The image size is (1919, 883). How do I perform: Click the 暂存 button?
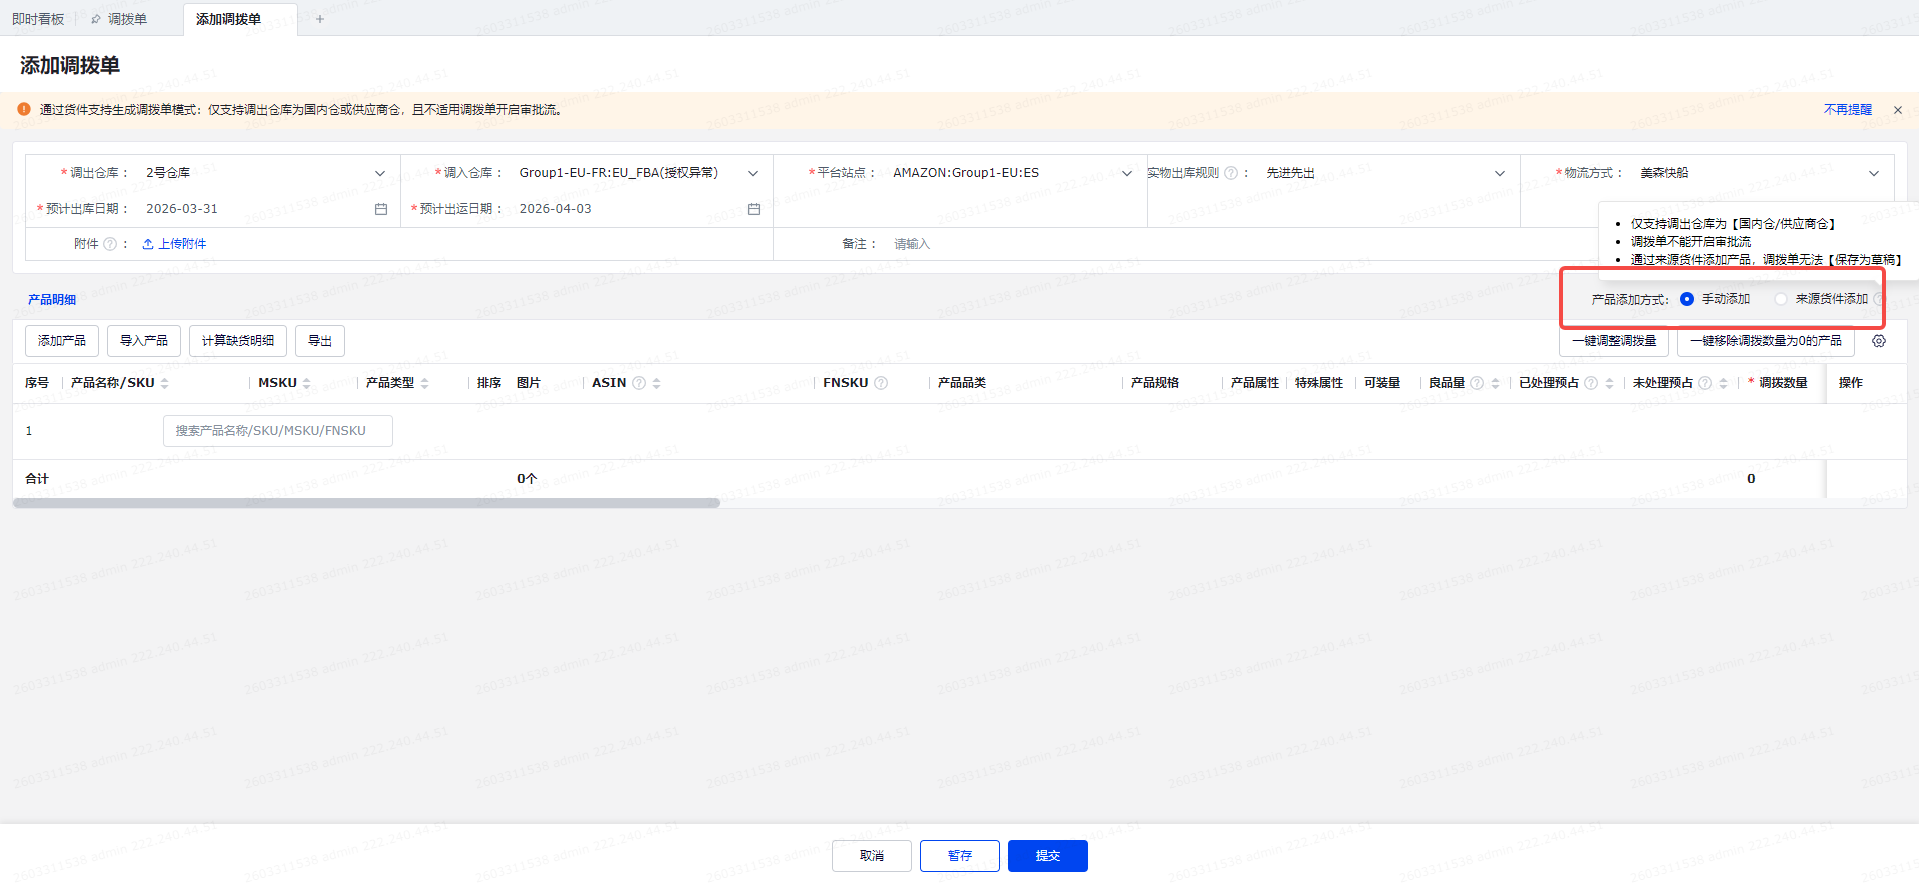[x=960, y=856]
